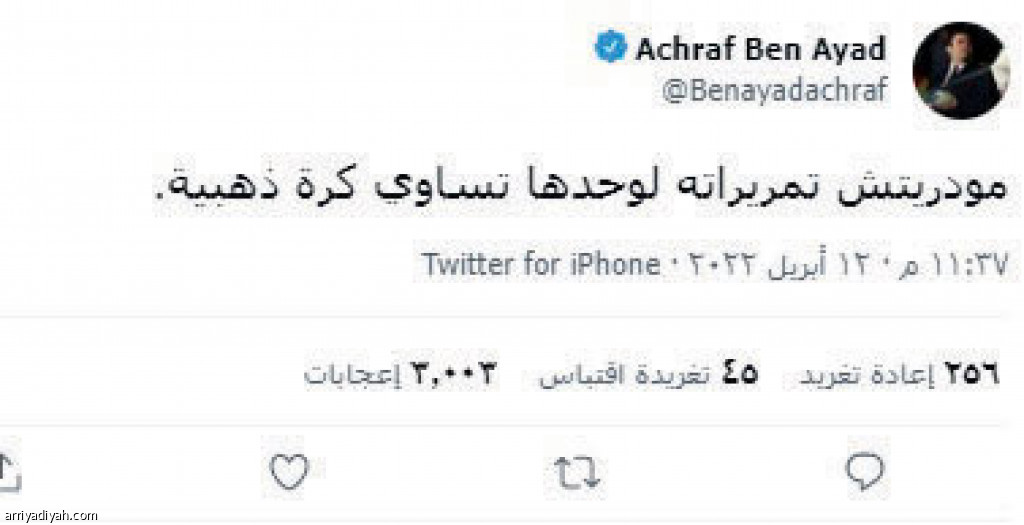The height and width of the screenshot is (525, 1024).
Task: Click the arriyadiyah.com watermark
Action: coord(49,516)
